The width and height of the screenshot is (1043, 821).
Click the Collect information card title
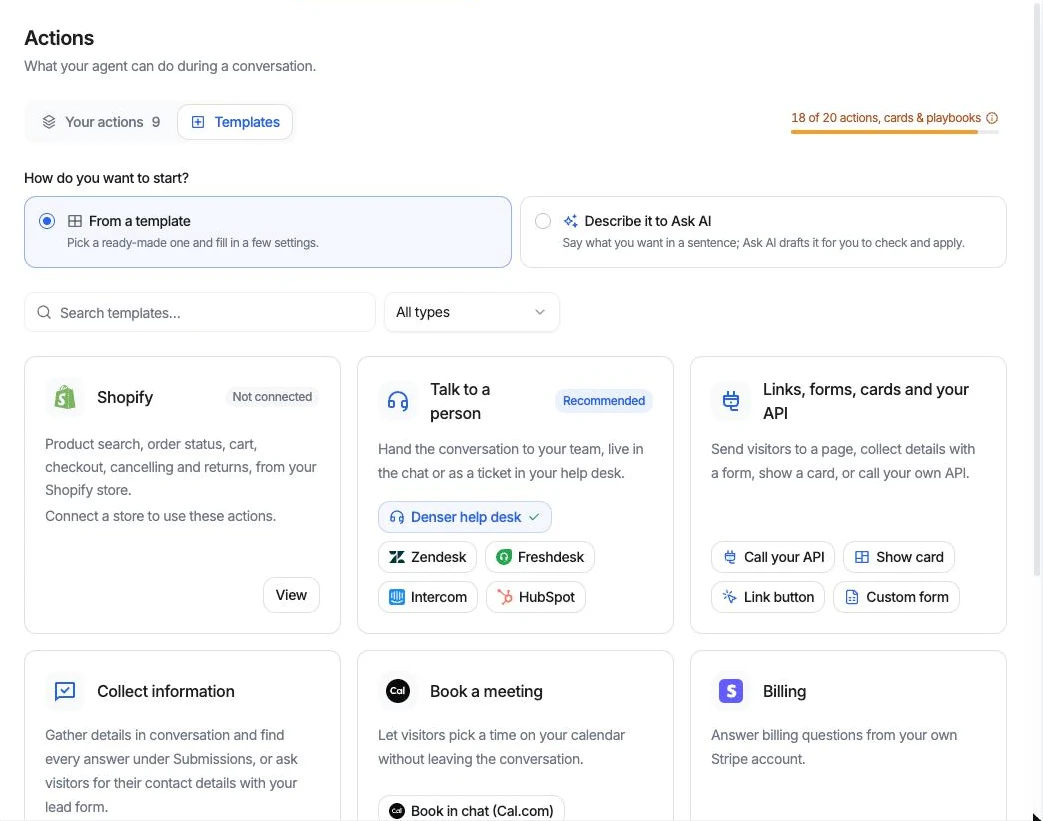pos(166,691)
